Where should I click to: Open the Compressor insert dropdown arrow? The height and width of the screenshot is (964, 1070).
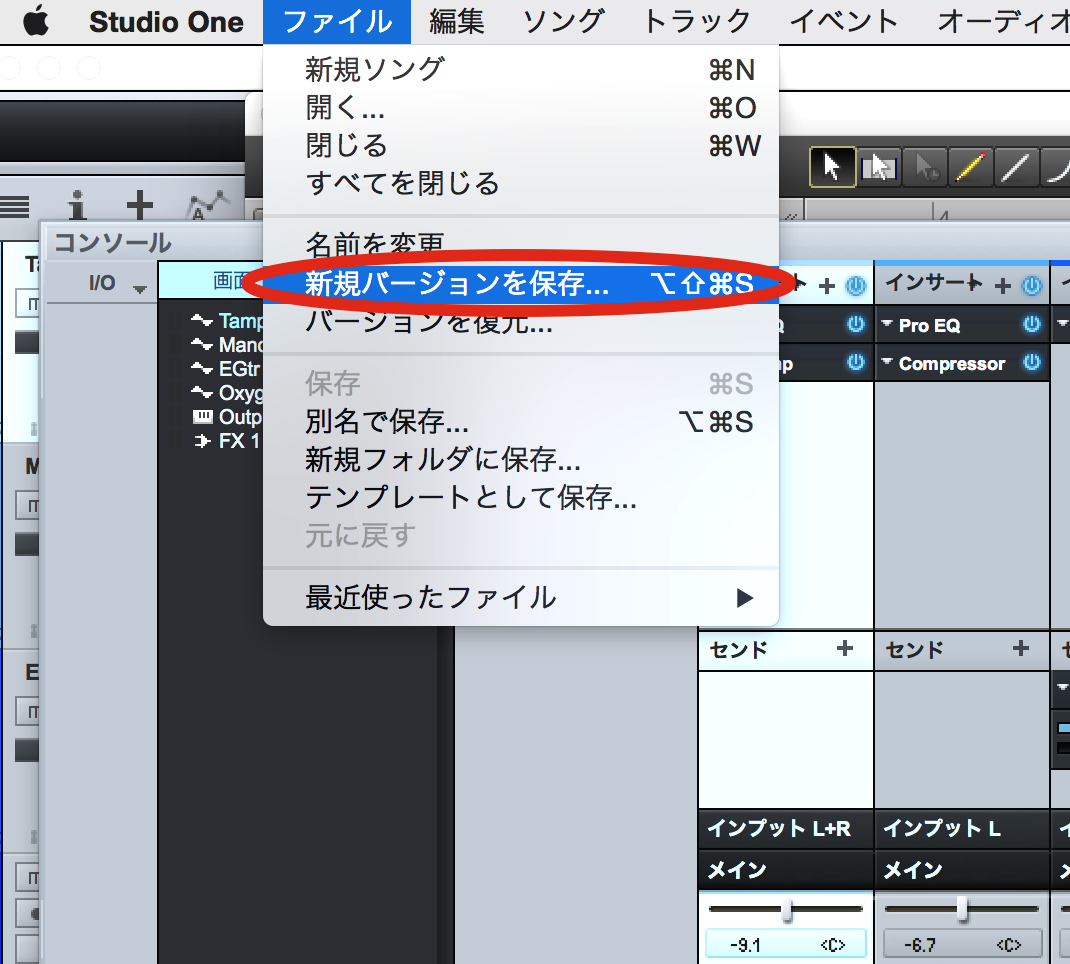point(887,362)
